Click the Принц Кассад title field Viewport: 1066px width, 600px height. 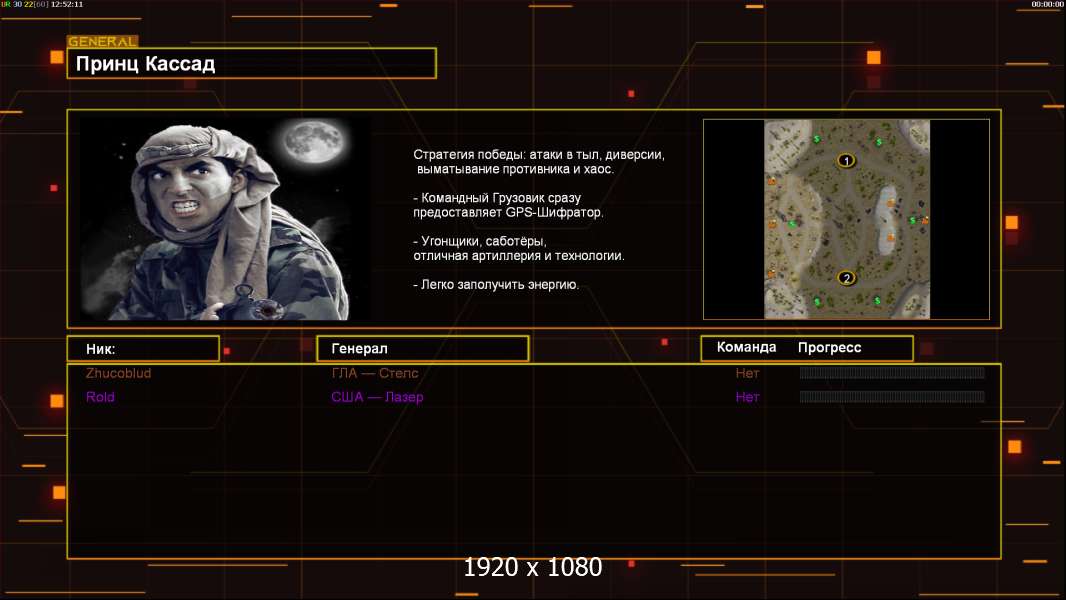click(x=251, y=64)
